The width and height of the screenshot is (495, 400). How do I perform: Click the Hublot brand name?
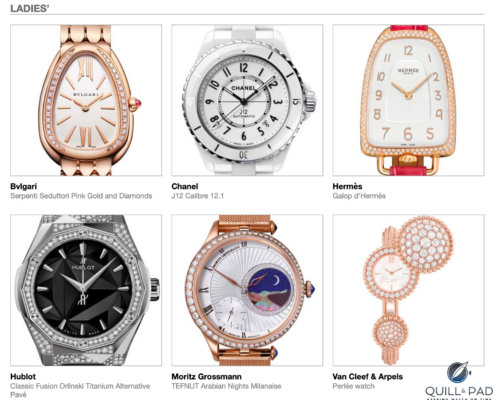click(23, 377)
